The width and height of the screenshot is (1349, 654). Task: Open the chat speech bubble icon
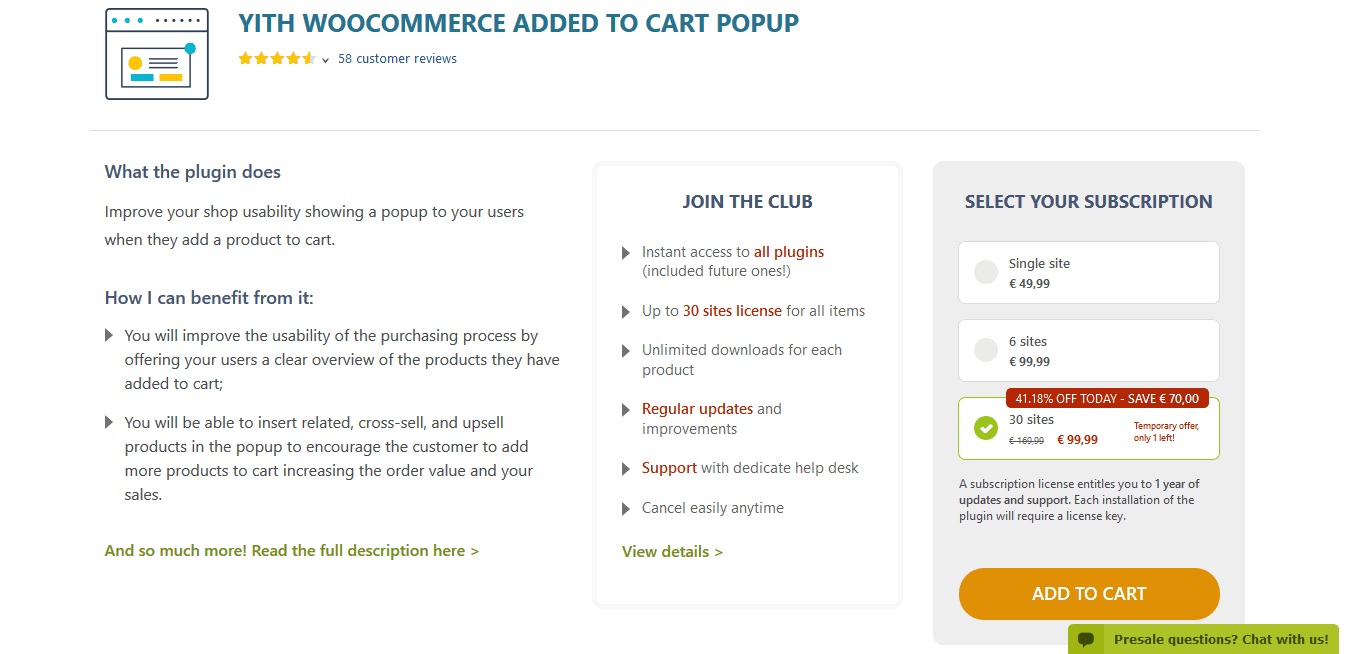tap(1086, 639)
